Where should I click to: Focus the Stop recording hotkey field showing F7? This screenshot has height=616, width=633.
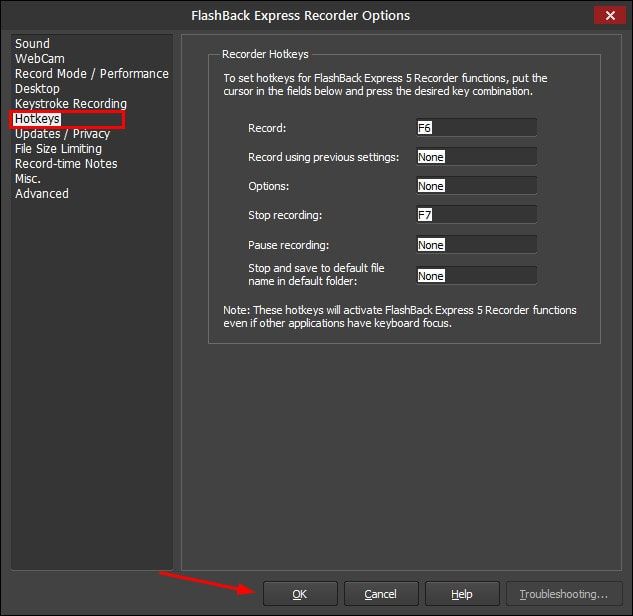pos(476,215)
